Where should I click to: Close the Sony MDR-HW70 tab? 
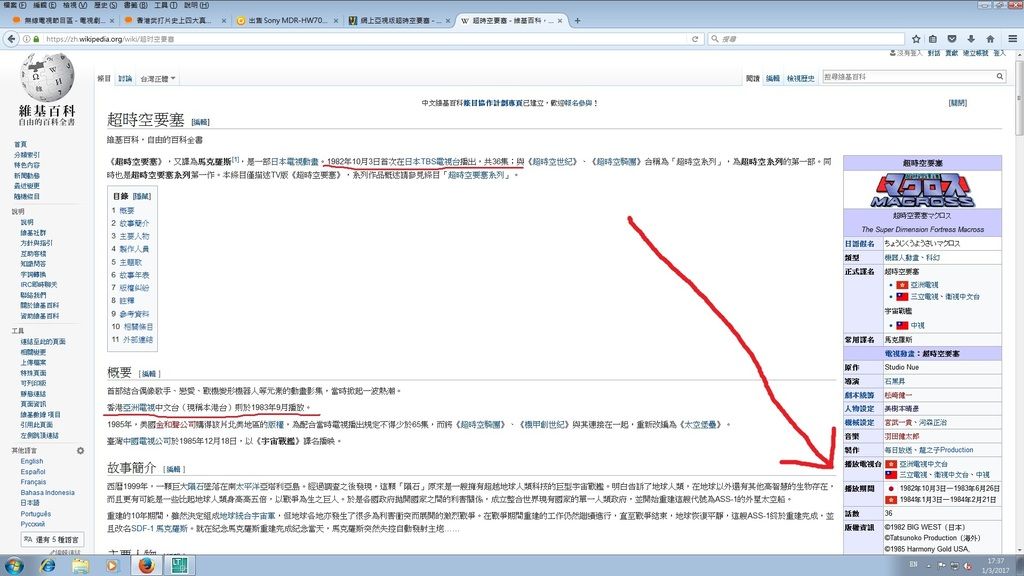336,21
